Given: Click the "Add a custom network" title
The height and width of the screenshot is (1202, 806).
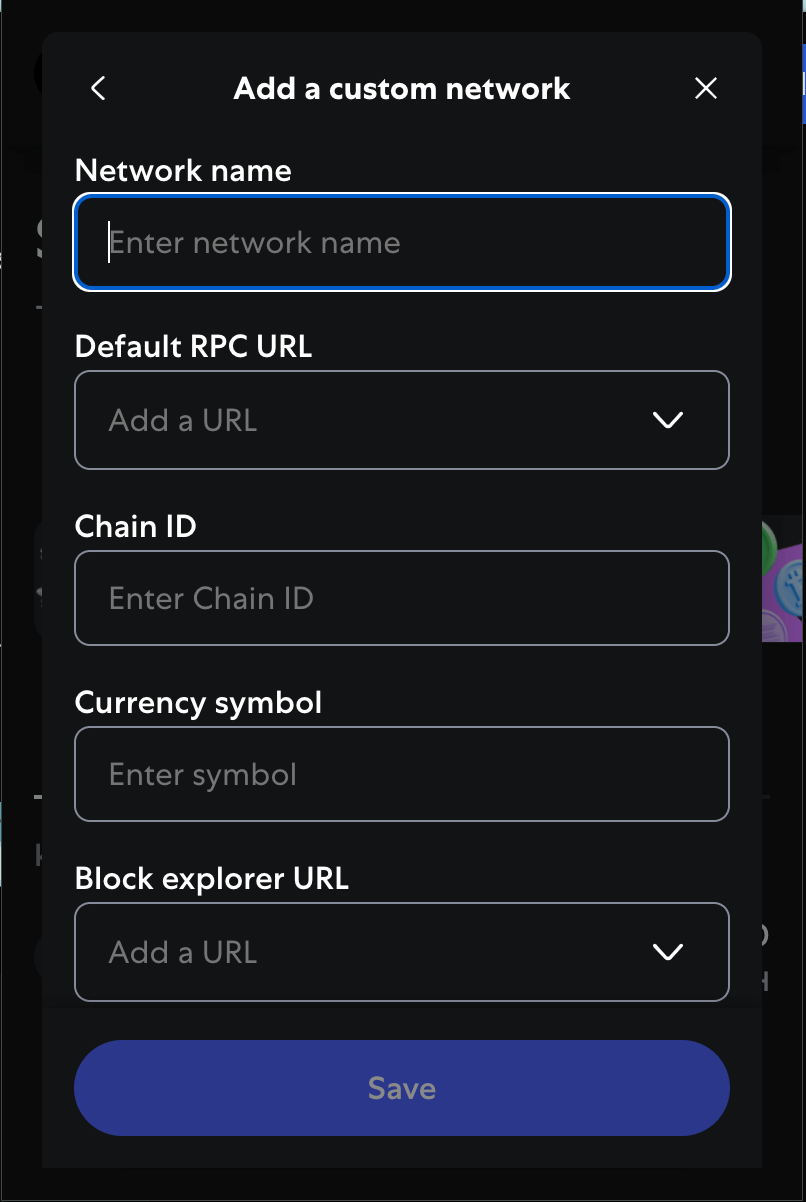Looking at the screenshot, I should (402, 88).
